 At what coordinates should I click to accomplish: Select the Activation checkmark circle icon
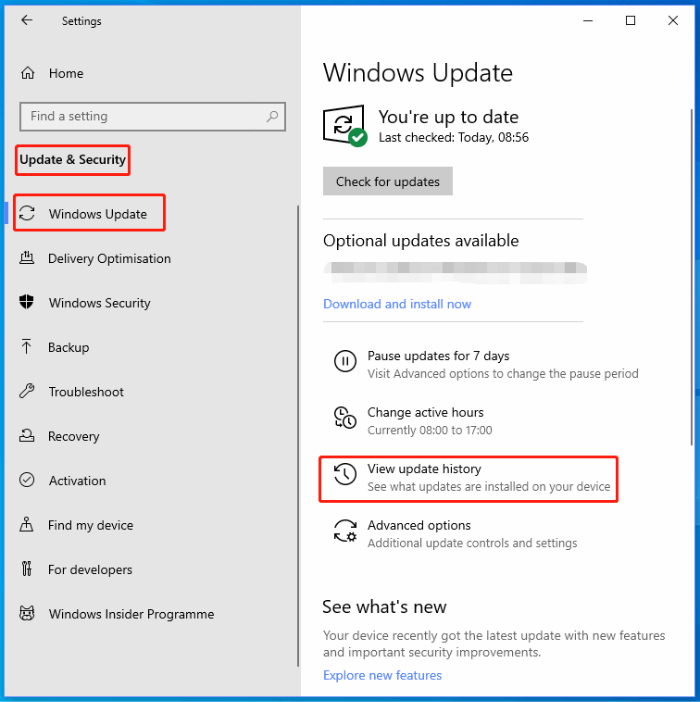point(27,480)
